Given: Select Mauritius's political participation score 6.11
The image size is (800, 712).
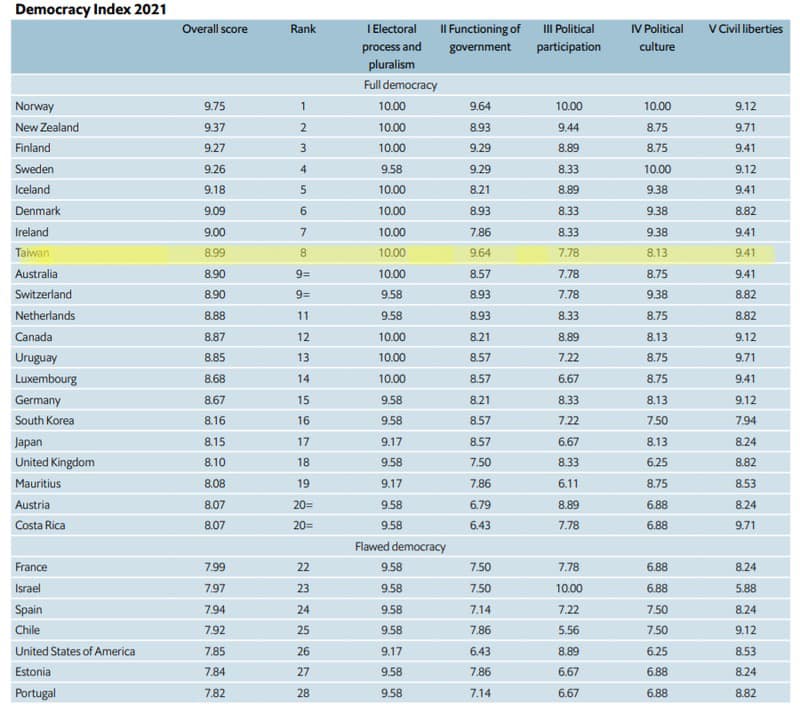Looking at the screenshot, I should 568,484.
